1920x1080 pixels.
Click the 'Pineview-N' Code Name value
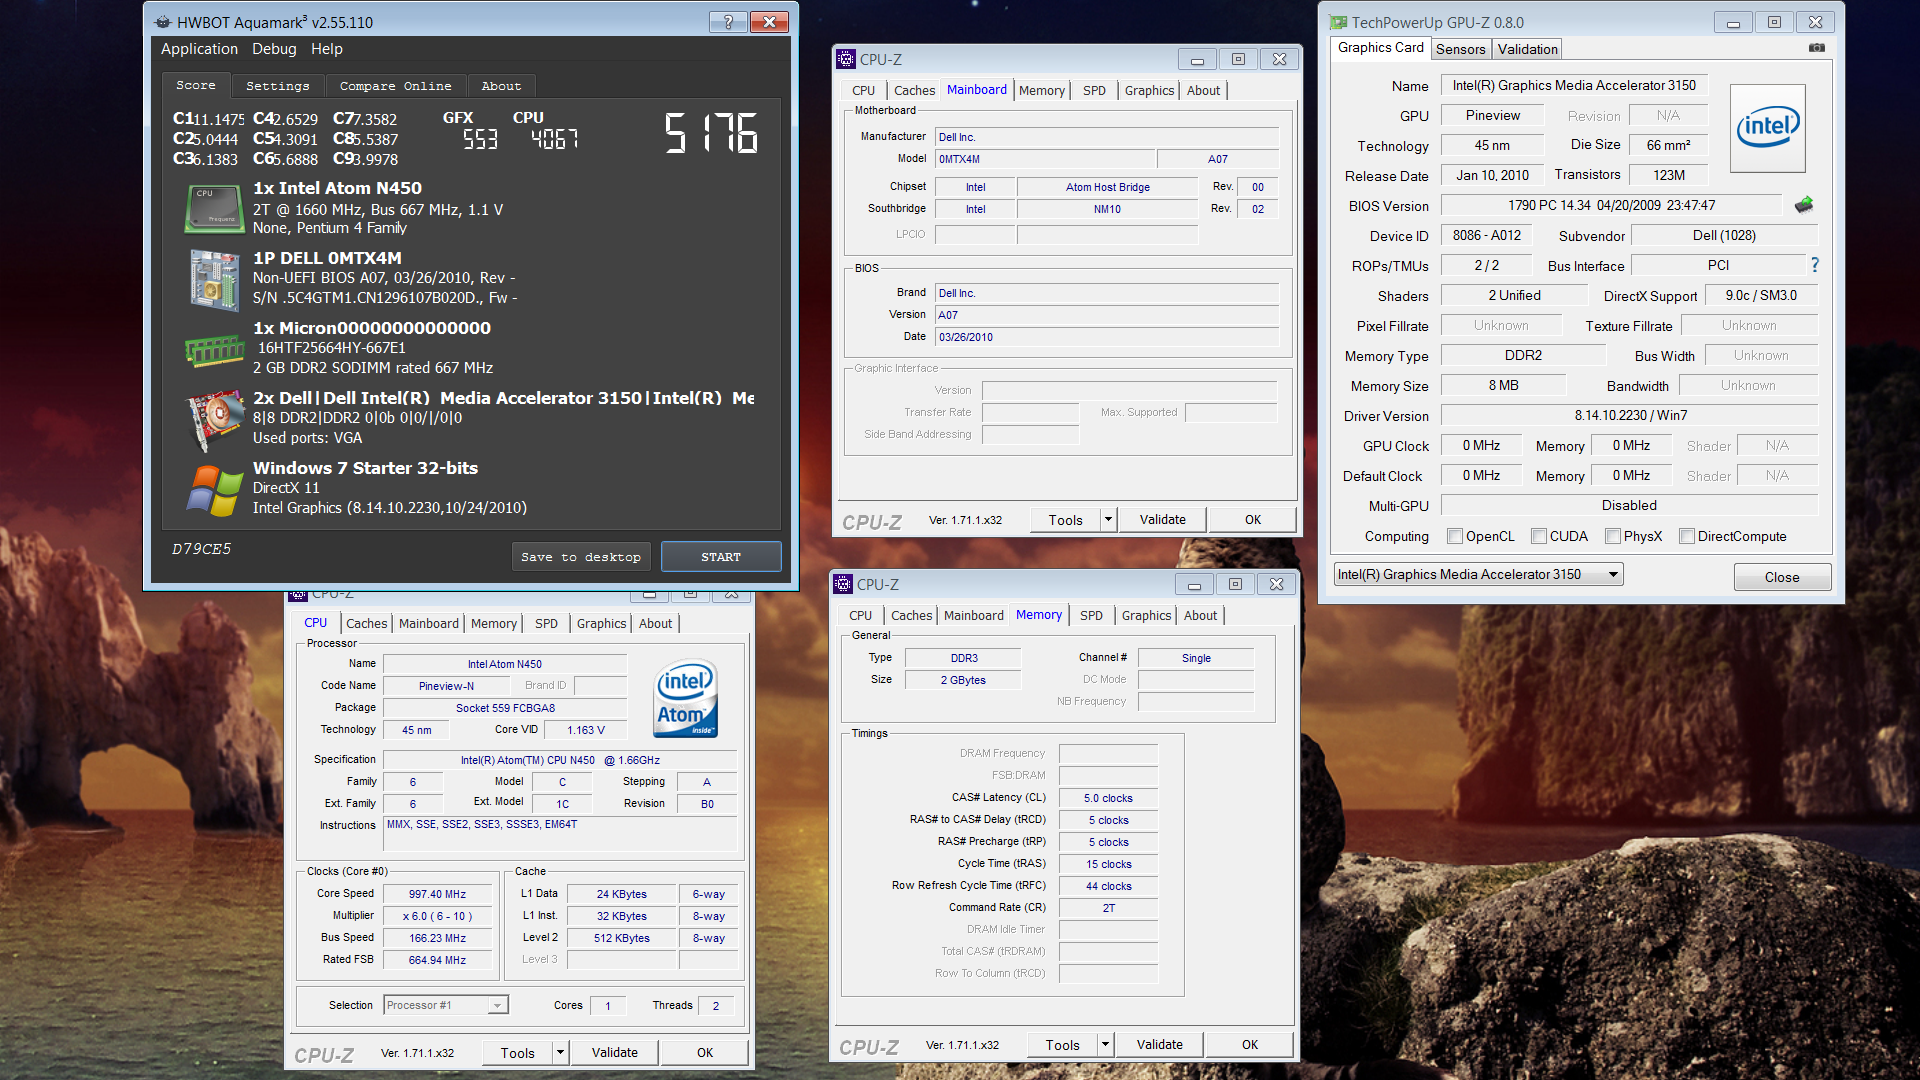point(446,686)
